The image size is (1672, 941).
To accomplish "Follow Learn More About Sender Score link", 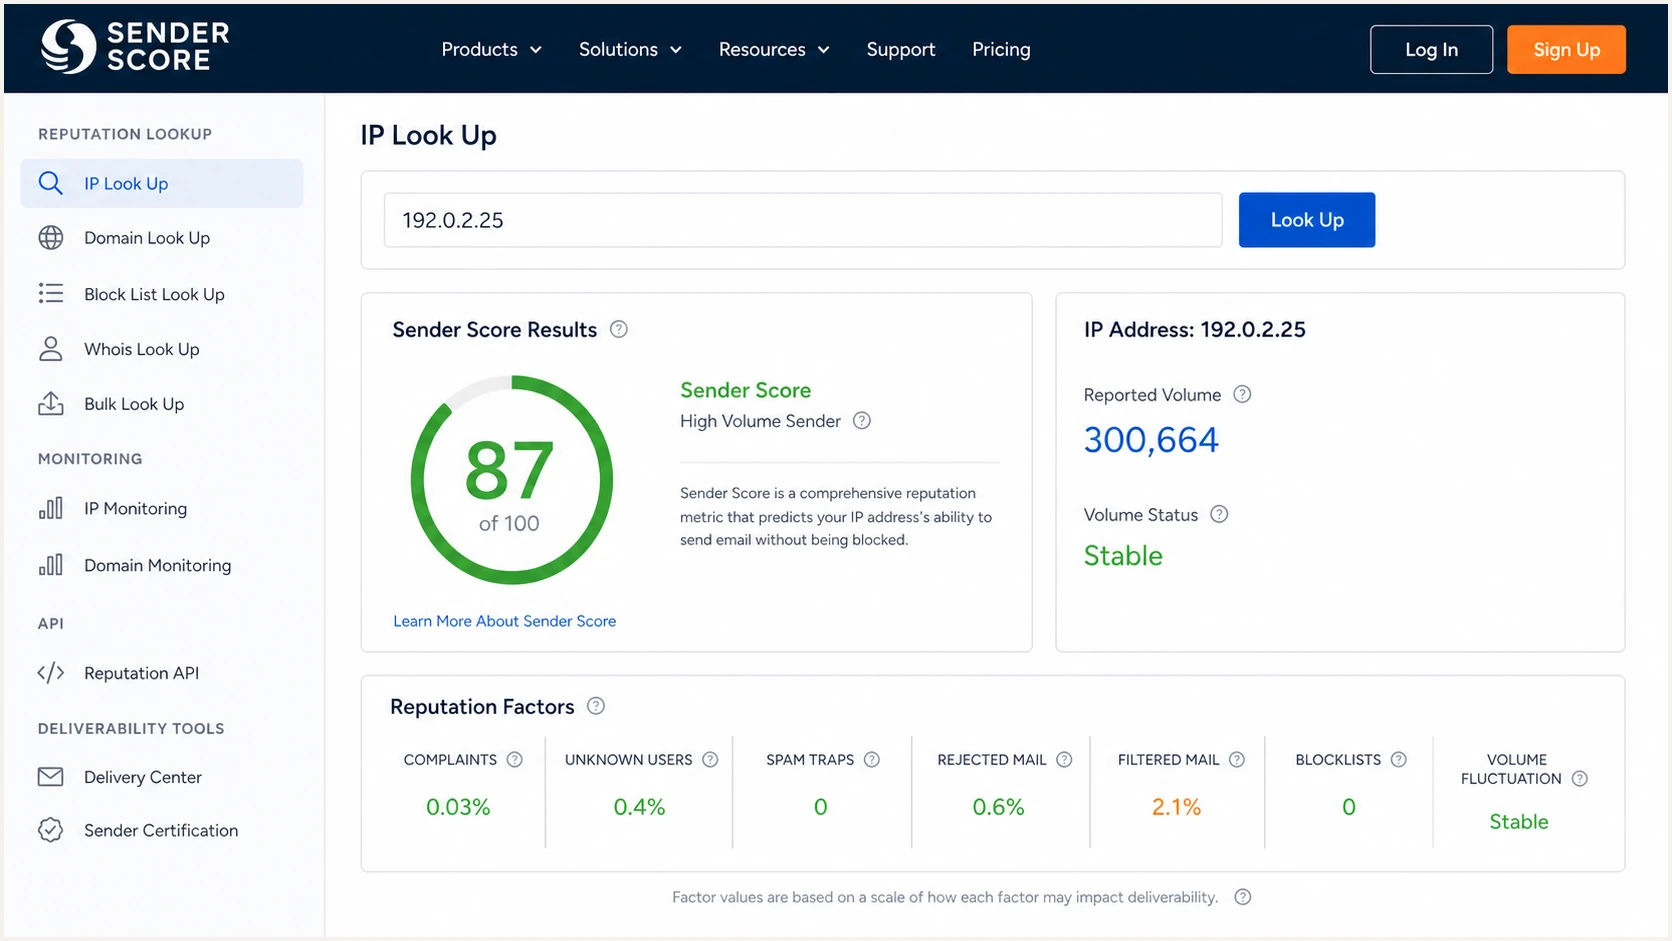I will pyautogui.click(x=504, y=621).
